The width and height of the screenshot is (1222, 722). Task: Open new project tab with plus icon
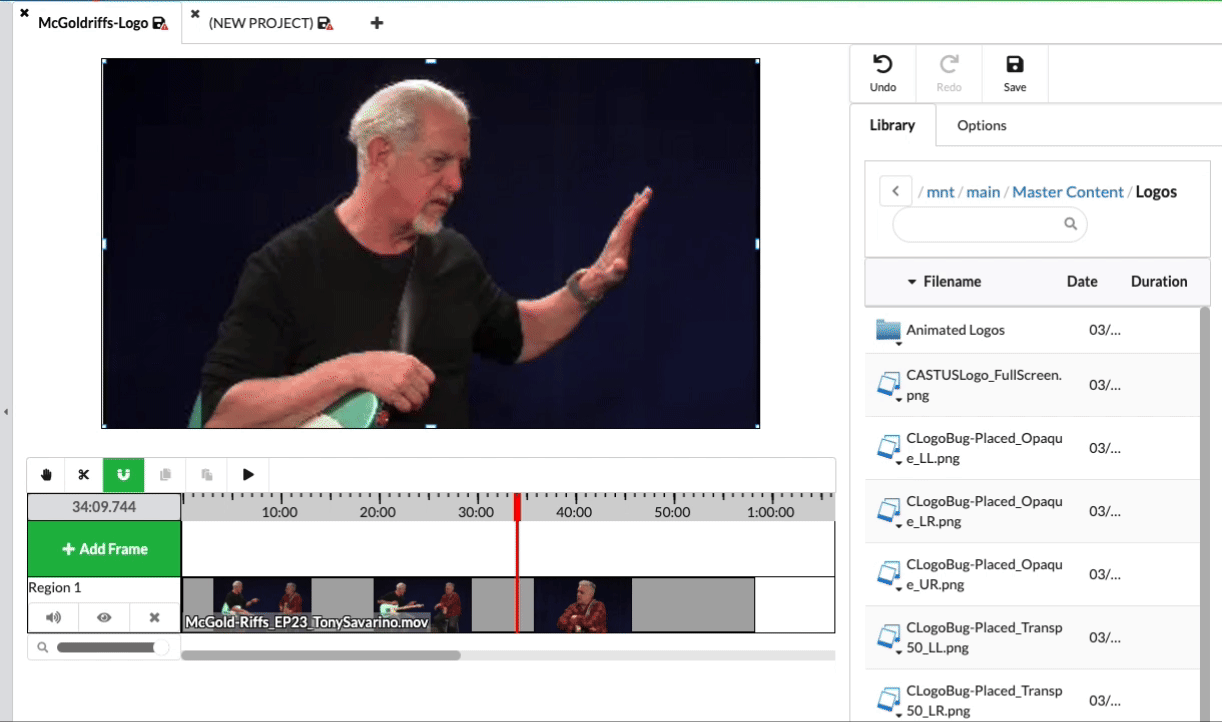[x=377, y=23]
